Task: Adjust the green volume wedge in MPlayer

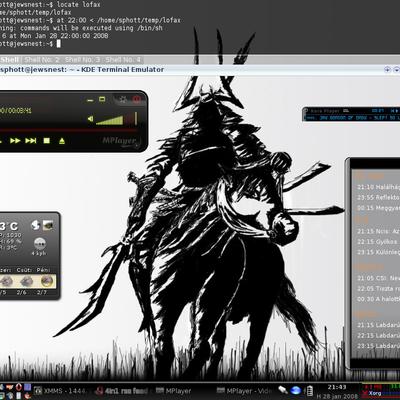Action: 110,120
